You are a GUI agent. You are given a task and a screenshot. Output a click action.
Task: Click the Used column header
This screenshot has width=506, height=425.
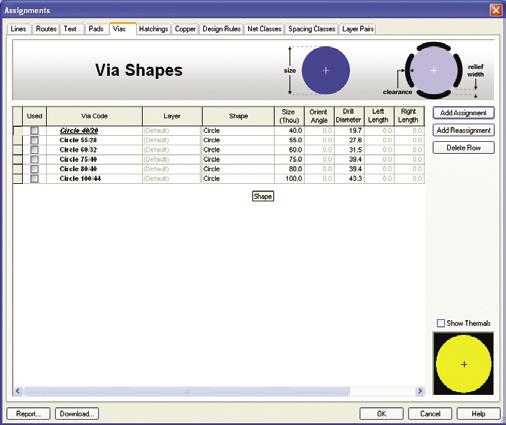pyautogui.click(x=34, y=116)
